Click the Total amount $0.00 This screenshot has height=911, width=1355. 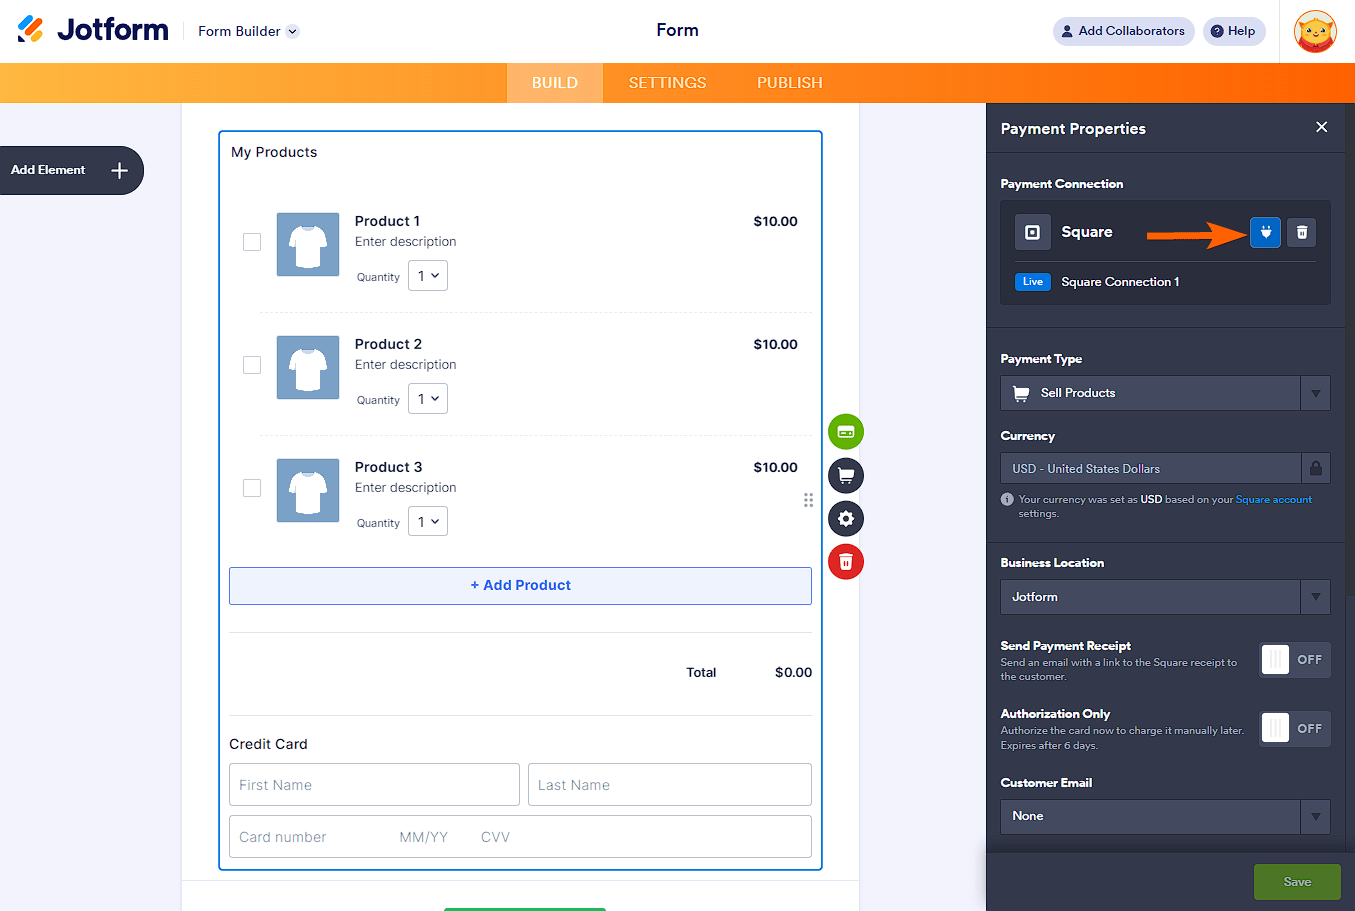click(x=793, y=672)
